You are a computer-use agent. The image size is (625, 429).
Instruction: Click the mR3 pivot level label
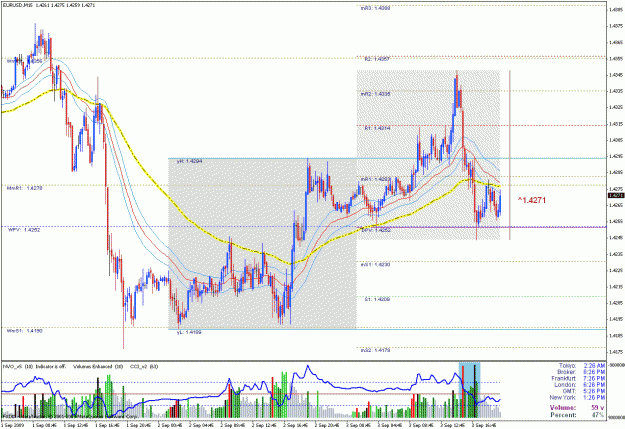point(375,8)
